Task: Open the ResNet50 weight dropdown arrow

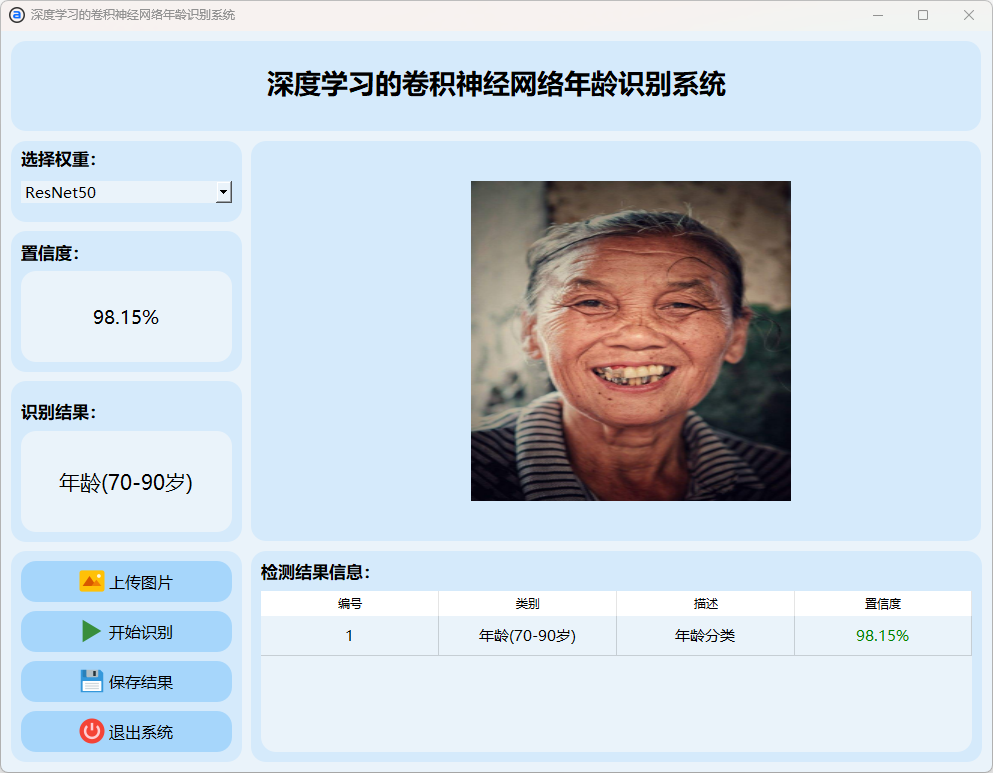Action: (x=224, y=192)
